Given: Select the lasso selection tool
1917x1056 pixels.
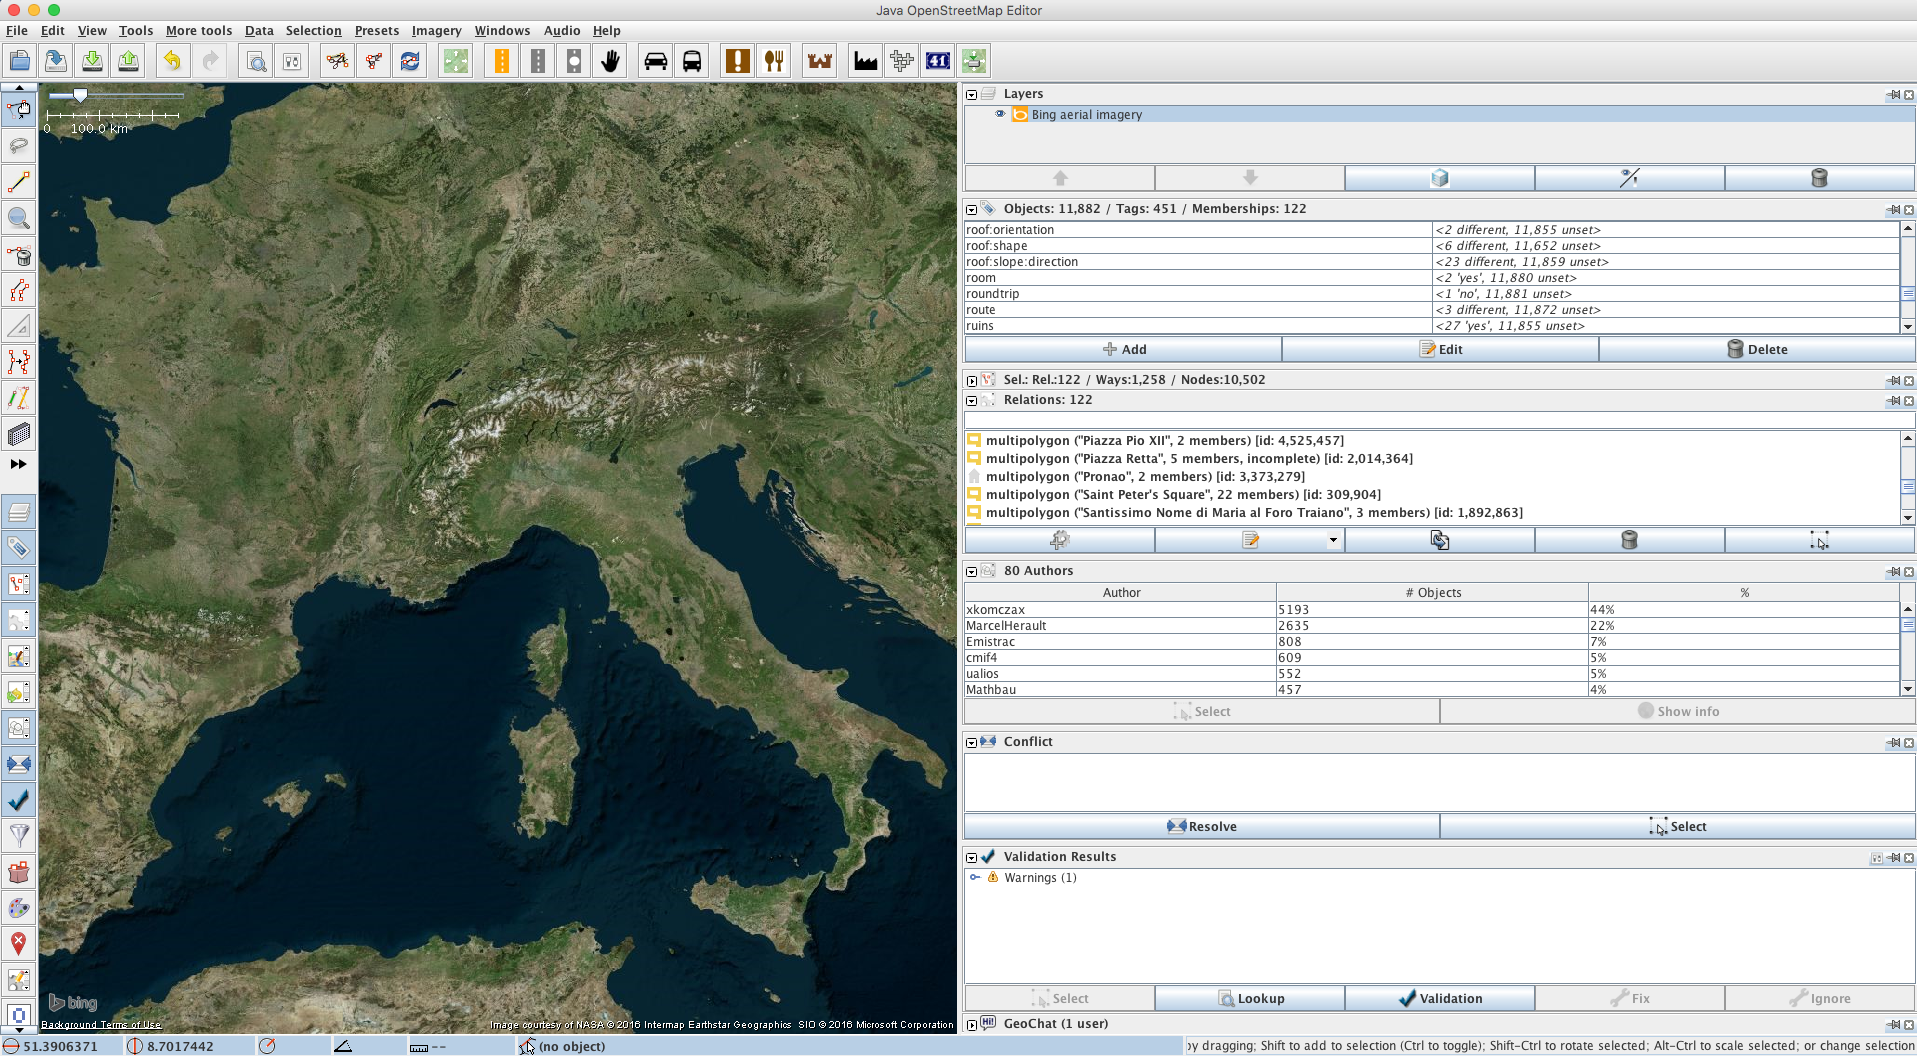Looking at the screenshot, I should 18,146.
